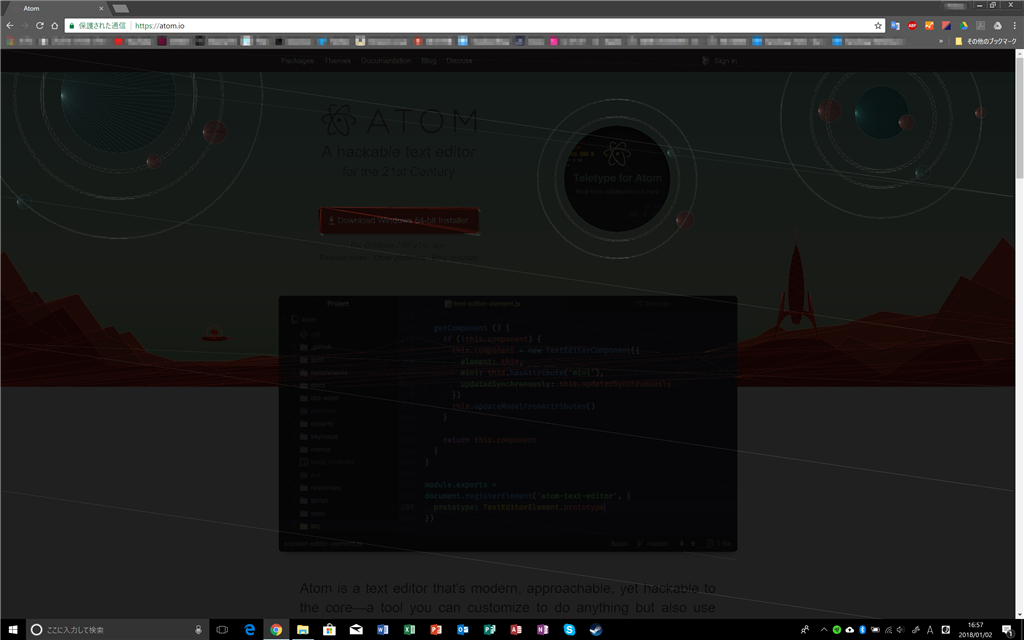Open the その他のブックマーク folder

pyautogui.click(x=986, y=41)
